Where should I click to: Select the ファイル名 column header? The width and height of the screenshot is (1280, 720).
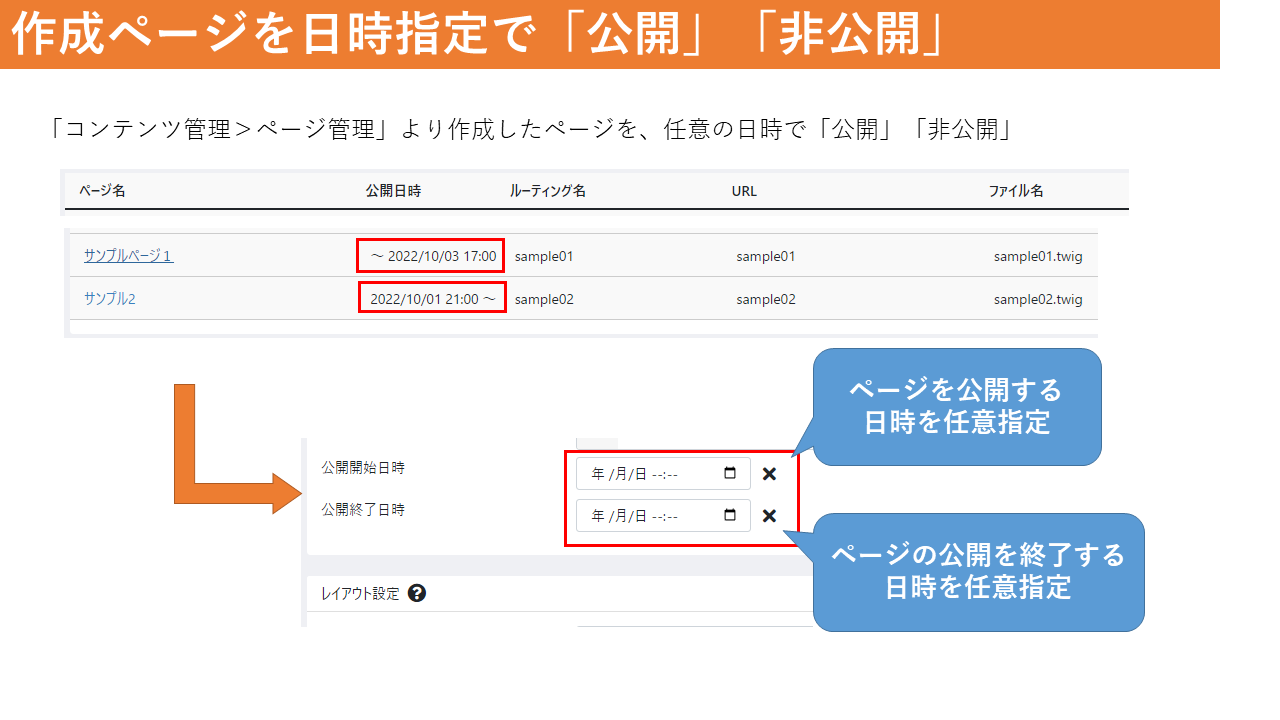point(1016,191)
